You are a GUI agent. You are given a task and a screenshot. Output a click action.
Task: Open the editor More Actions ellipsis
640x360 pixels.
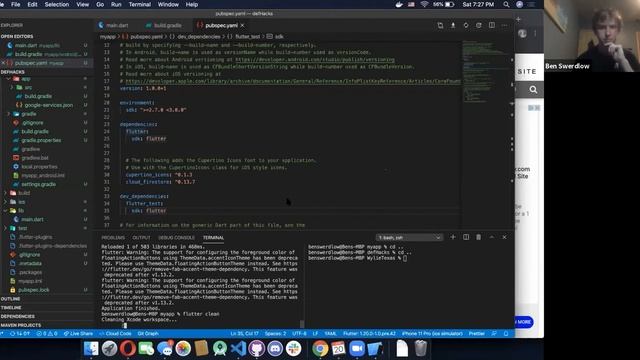point(504,25)
